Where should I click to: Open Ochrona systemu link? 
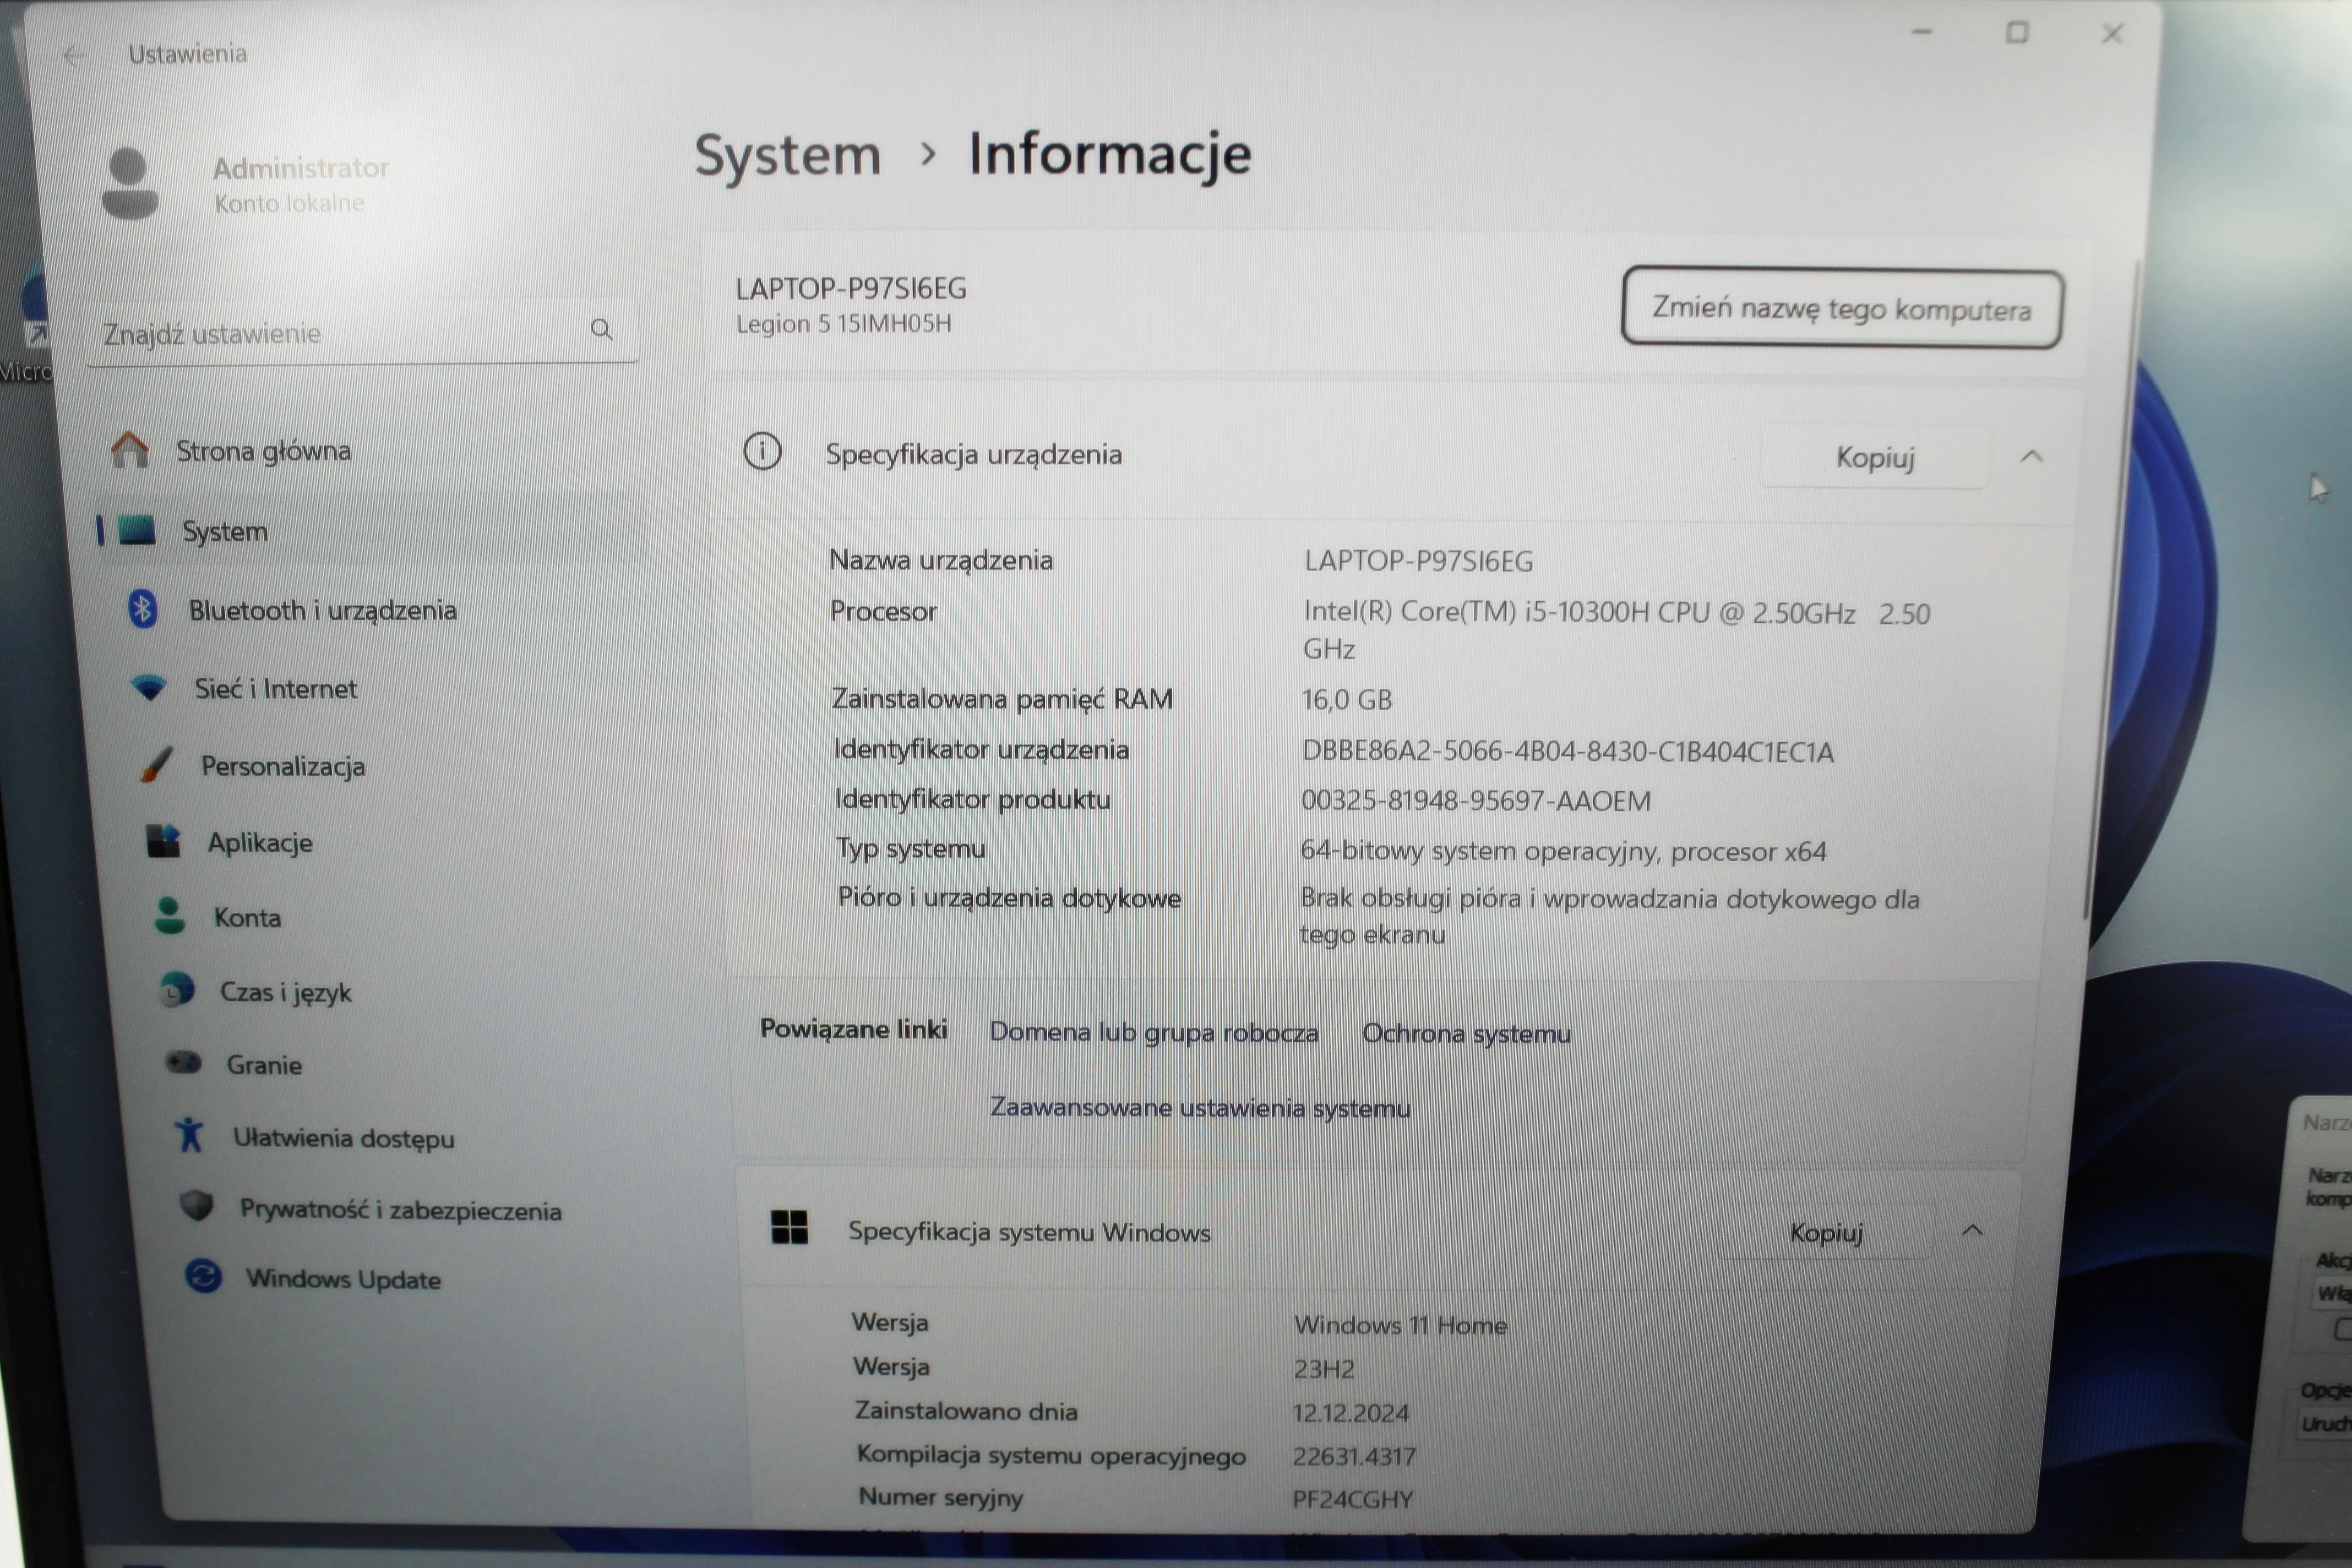click(1466, 1033)
